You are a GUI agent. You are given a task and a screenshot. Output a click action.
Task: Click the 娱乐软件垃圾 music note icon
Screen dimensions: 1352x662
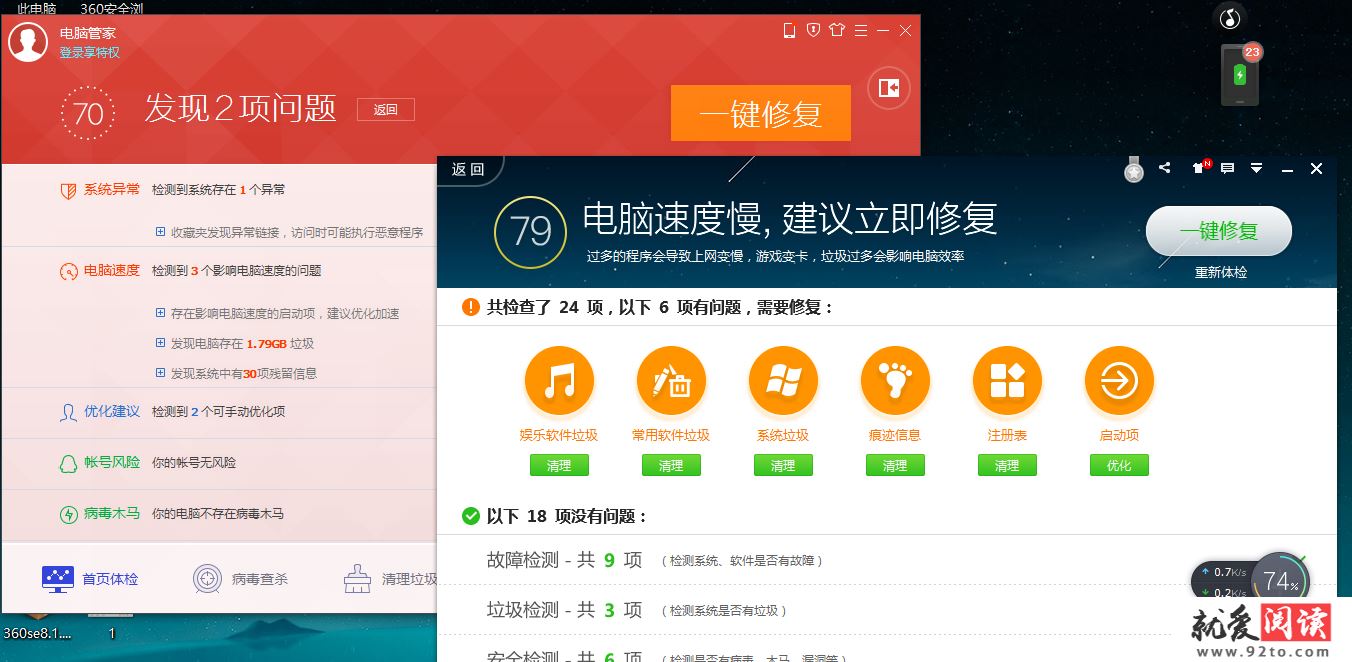559,381
